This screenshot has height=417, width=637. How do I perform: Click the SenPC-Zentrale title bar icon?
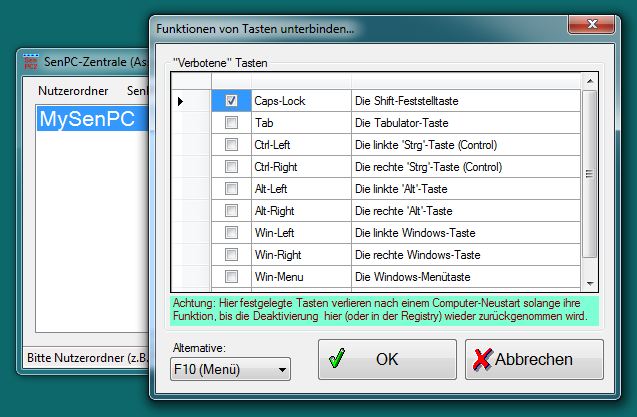[31, 62]
